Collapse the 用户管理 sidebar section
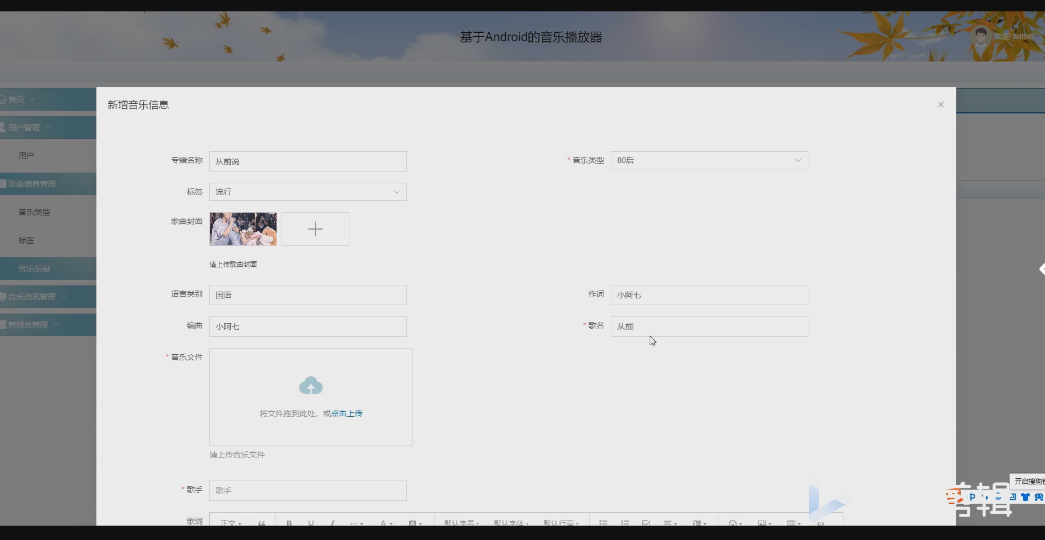This screenshot has height=540, width=1045. click(48, 127)
